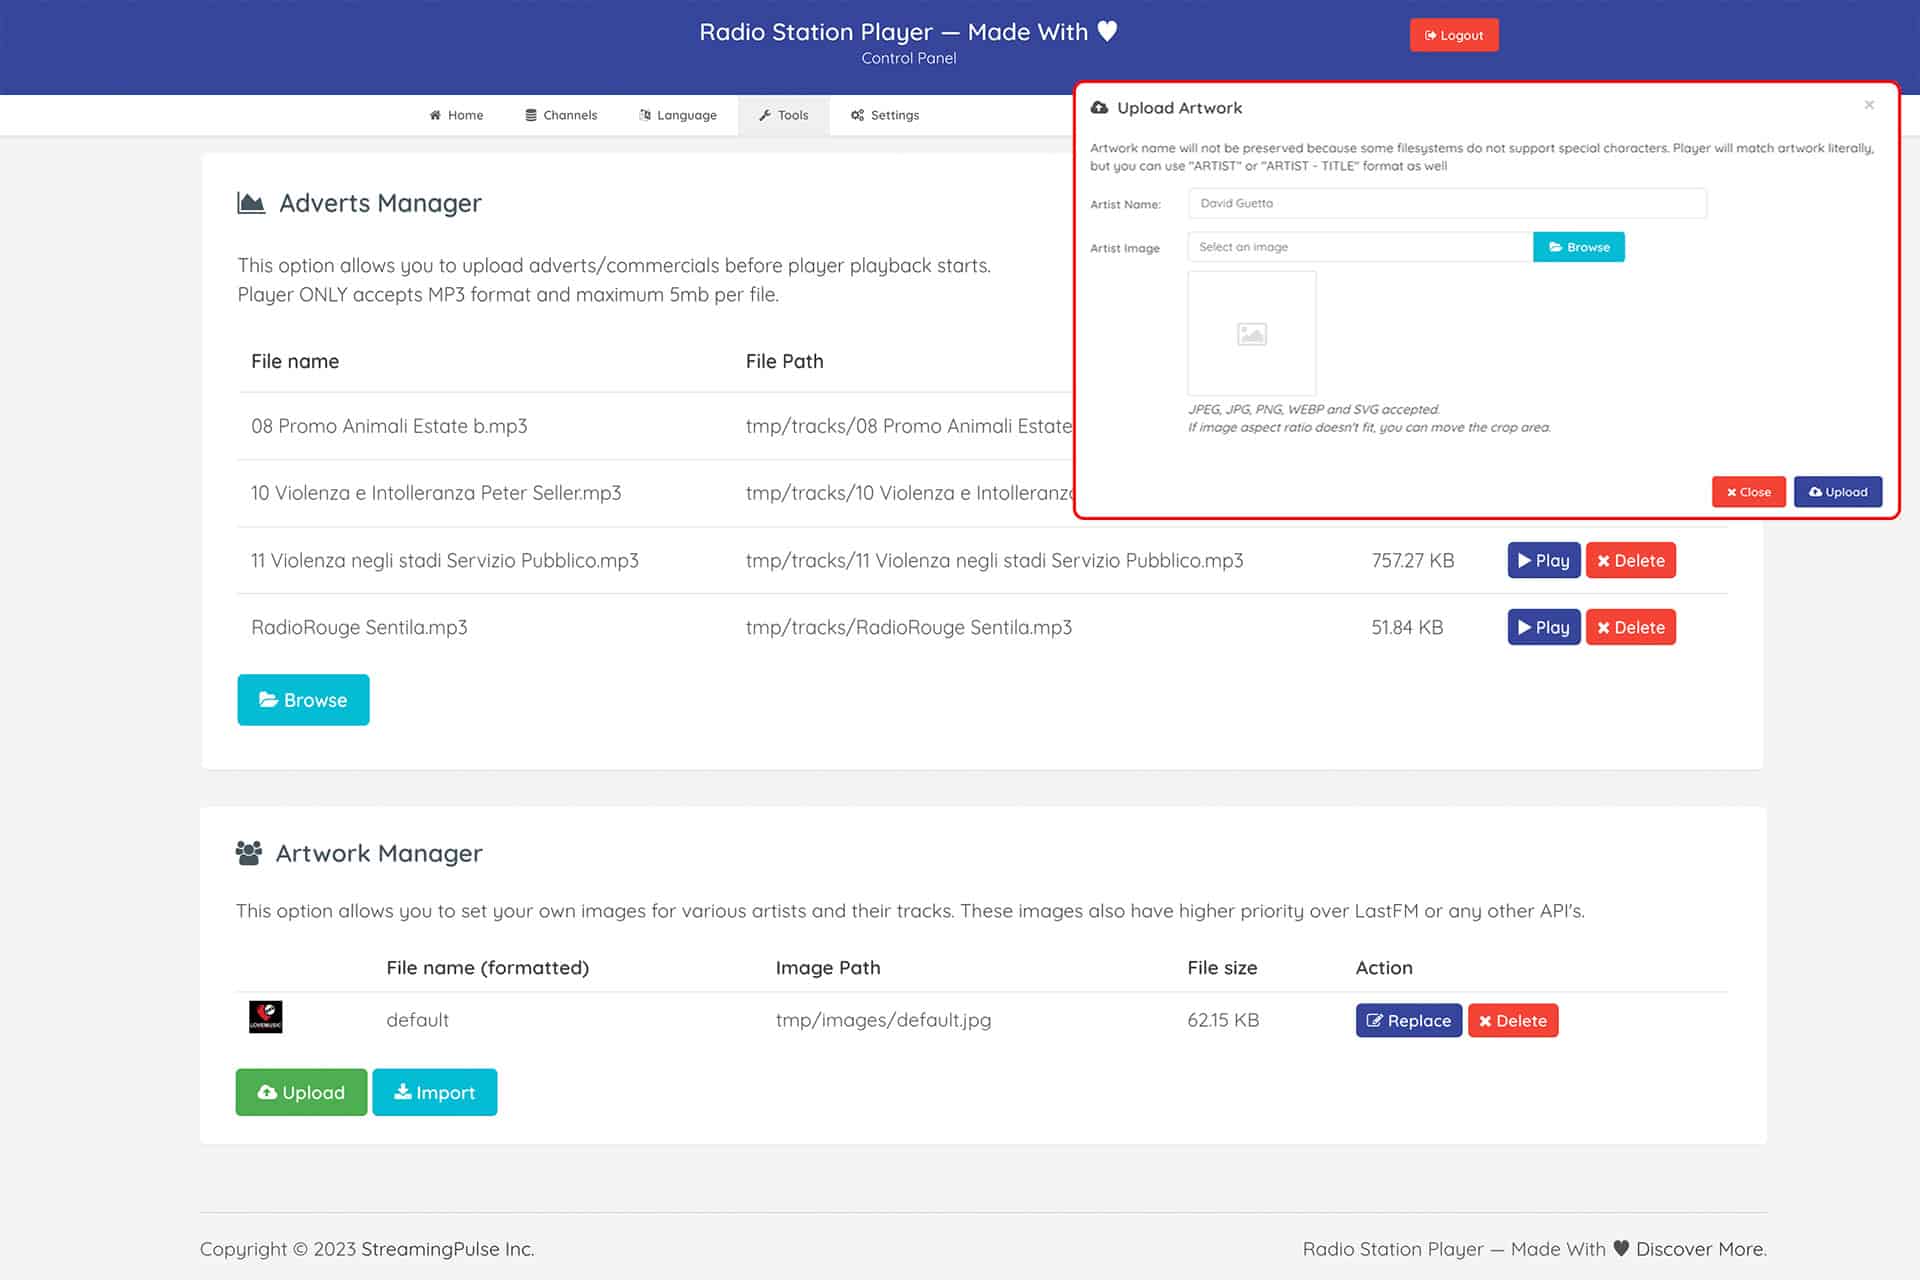Click the default artwork thumbnail
The width and height of the screenshot is (1920, 1280).
265,1017
